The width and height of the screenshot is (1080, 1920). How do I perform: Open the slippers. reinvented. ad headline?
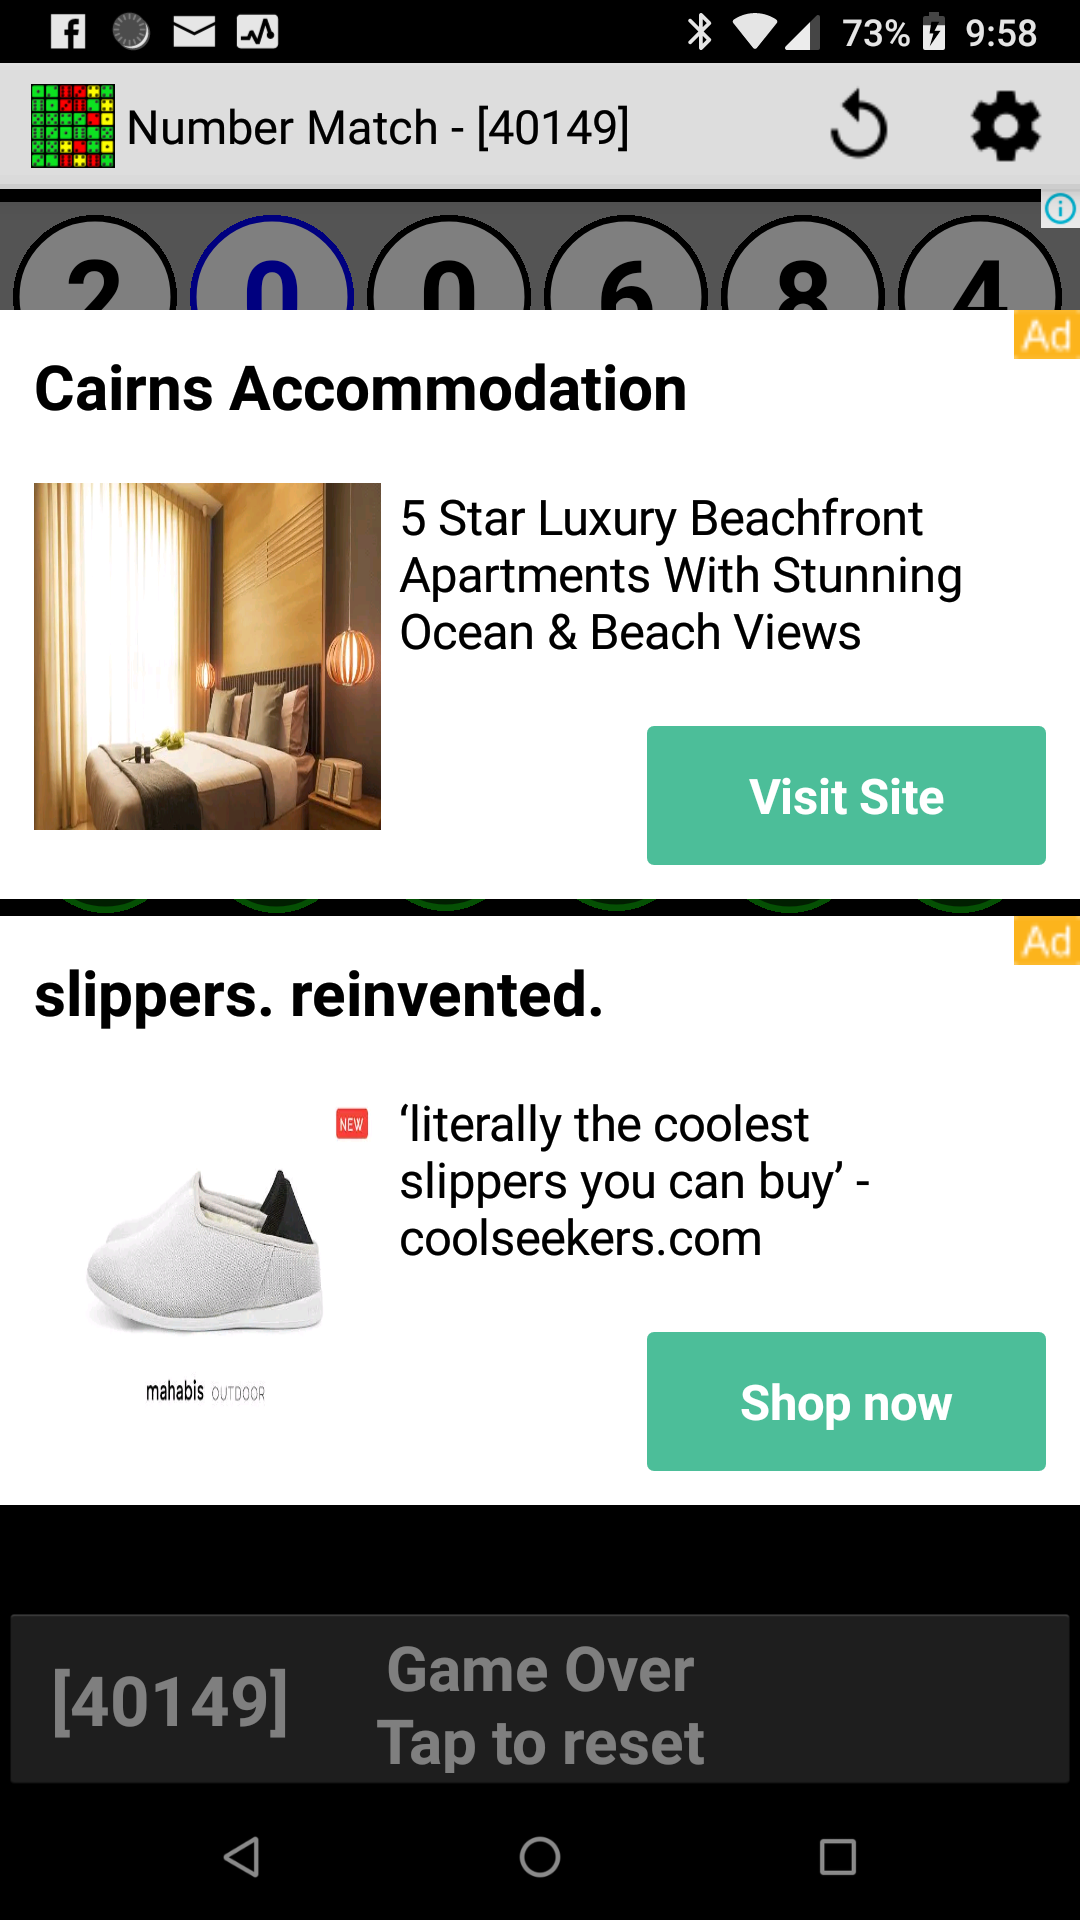[x=319, y=995]
